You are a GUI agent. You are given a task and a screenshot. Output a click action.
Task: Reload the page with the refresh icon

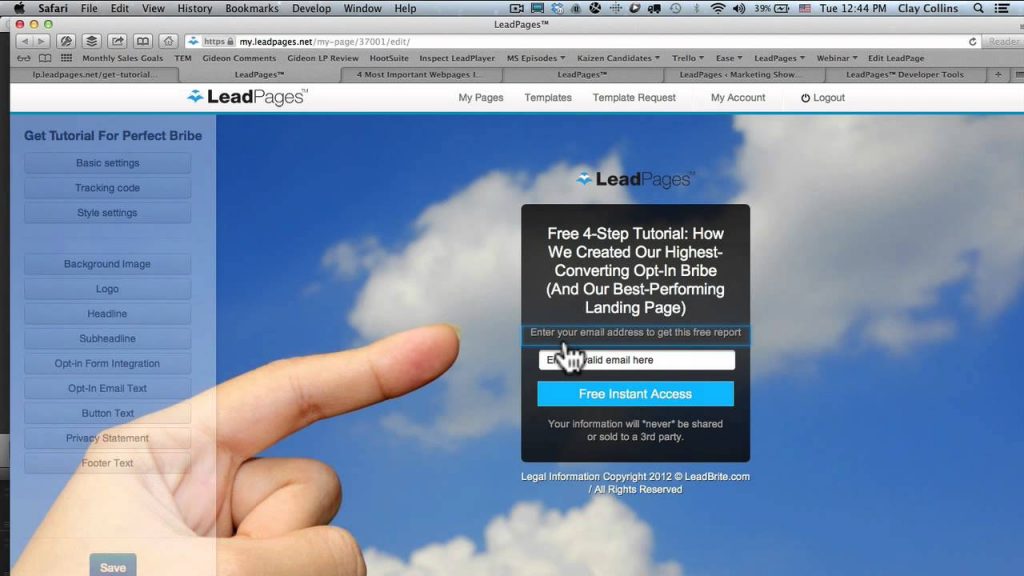click(x=973, y=42)
